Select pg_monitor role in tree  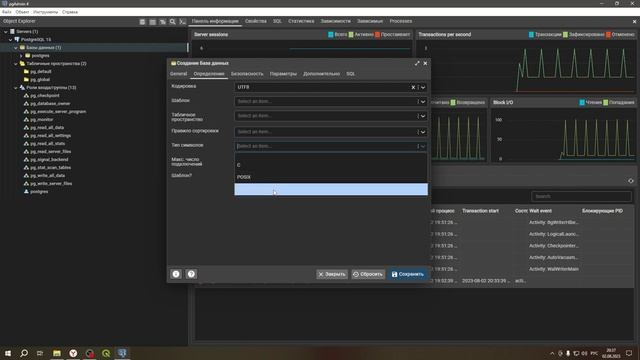pyautogui.click(x=42, y=120)
